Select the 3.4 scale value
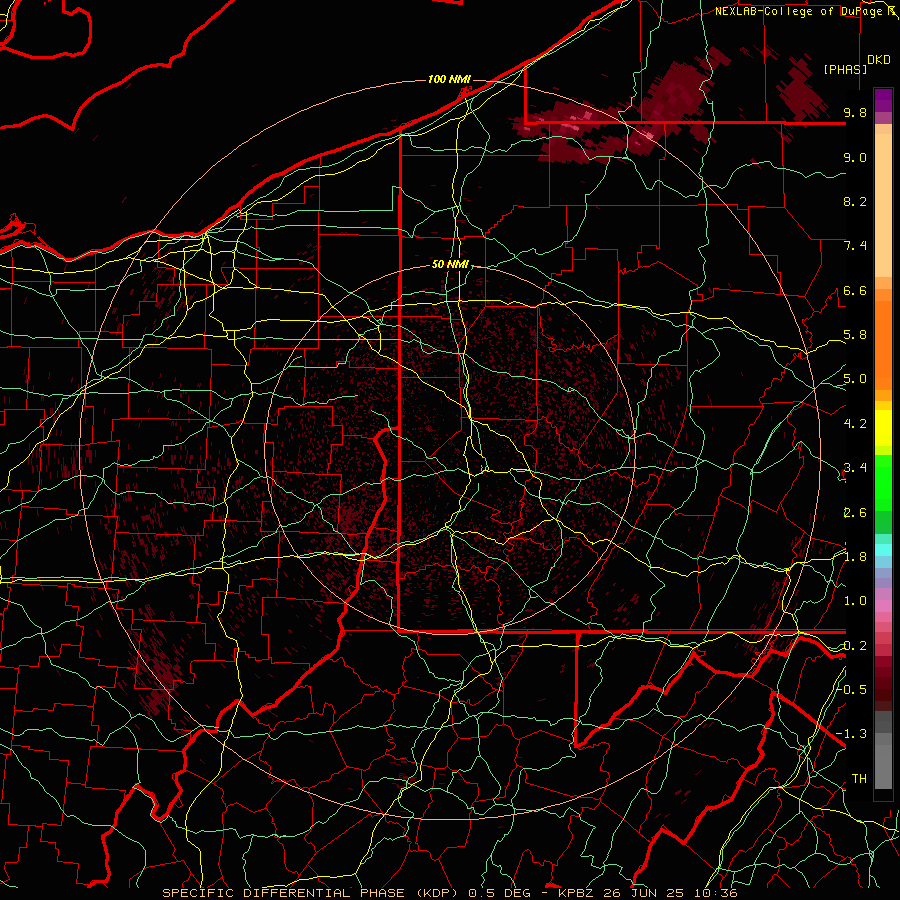The image size is (900, 900). coord(855,468)
